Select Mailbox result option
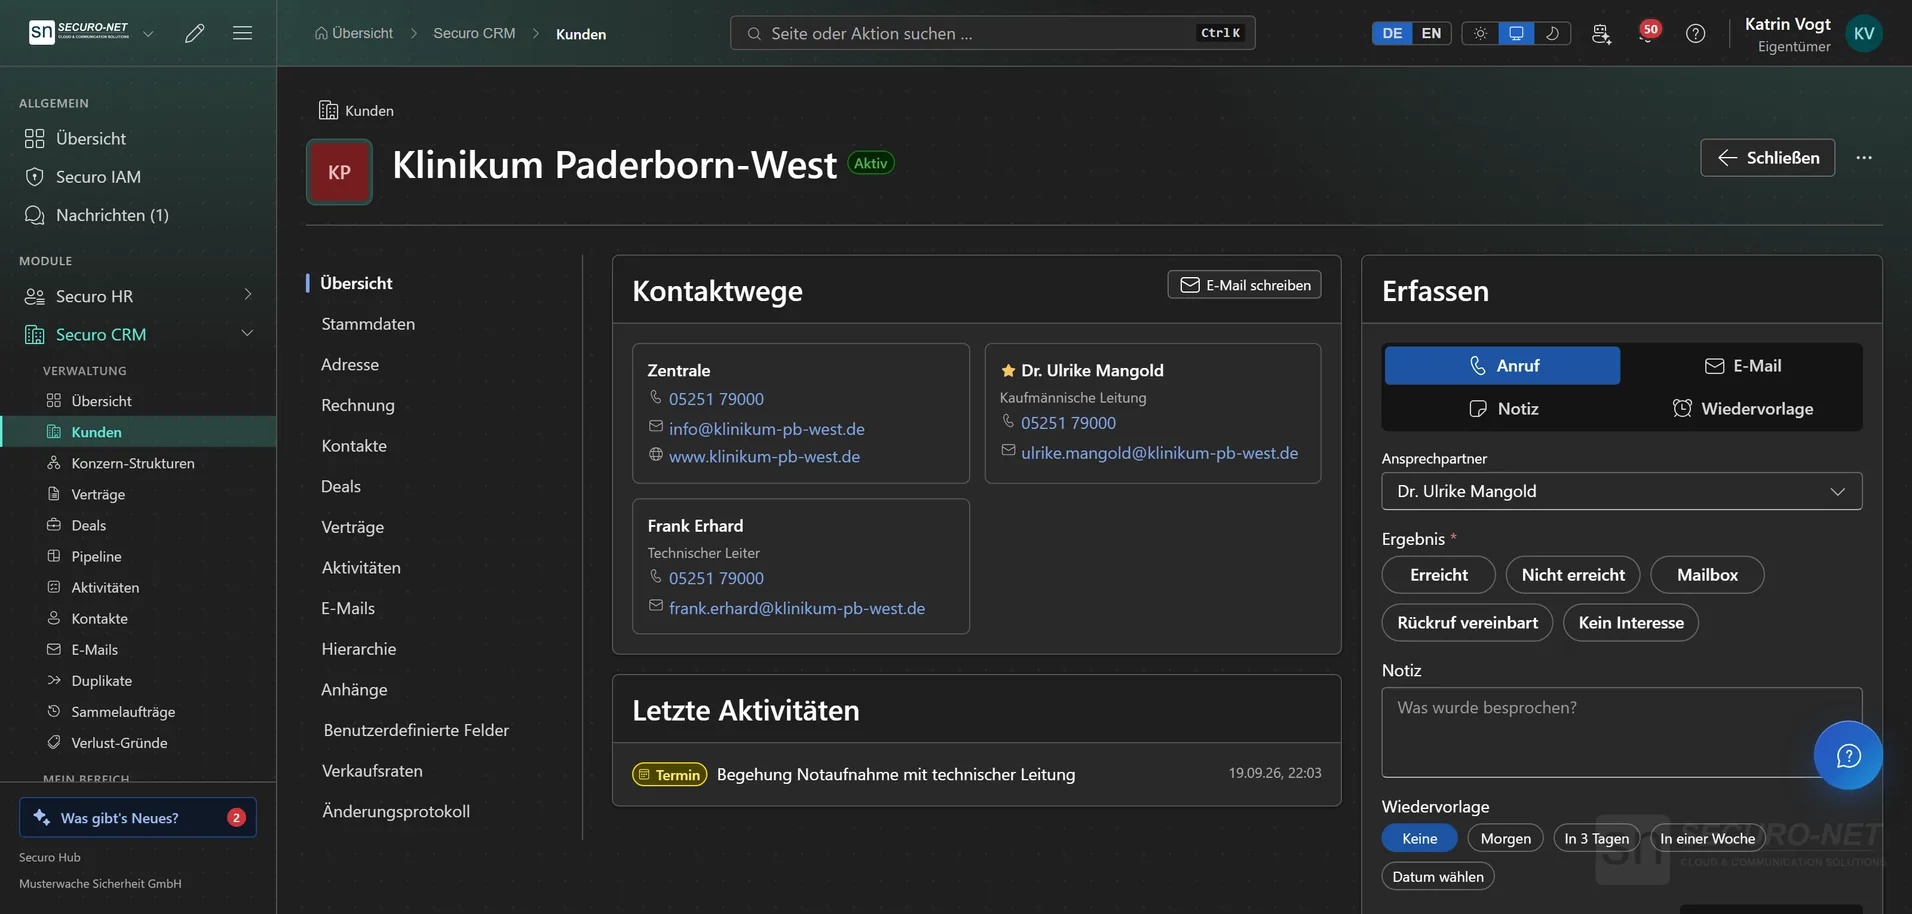 [x=1707, y=575]
